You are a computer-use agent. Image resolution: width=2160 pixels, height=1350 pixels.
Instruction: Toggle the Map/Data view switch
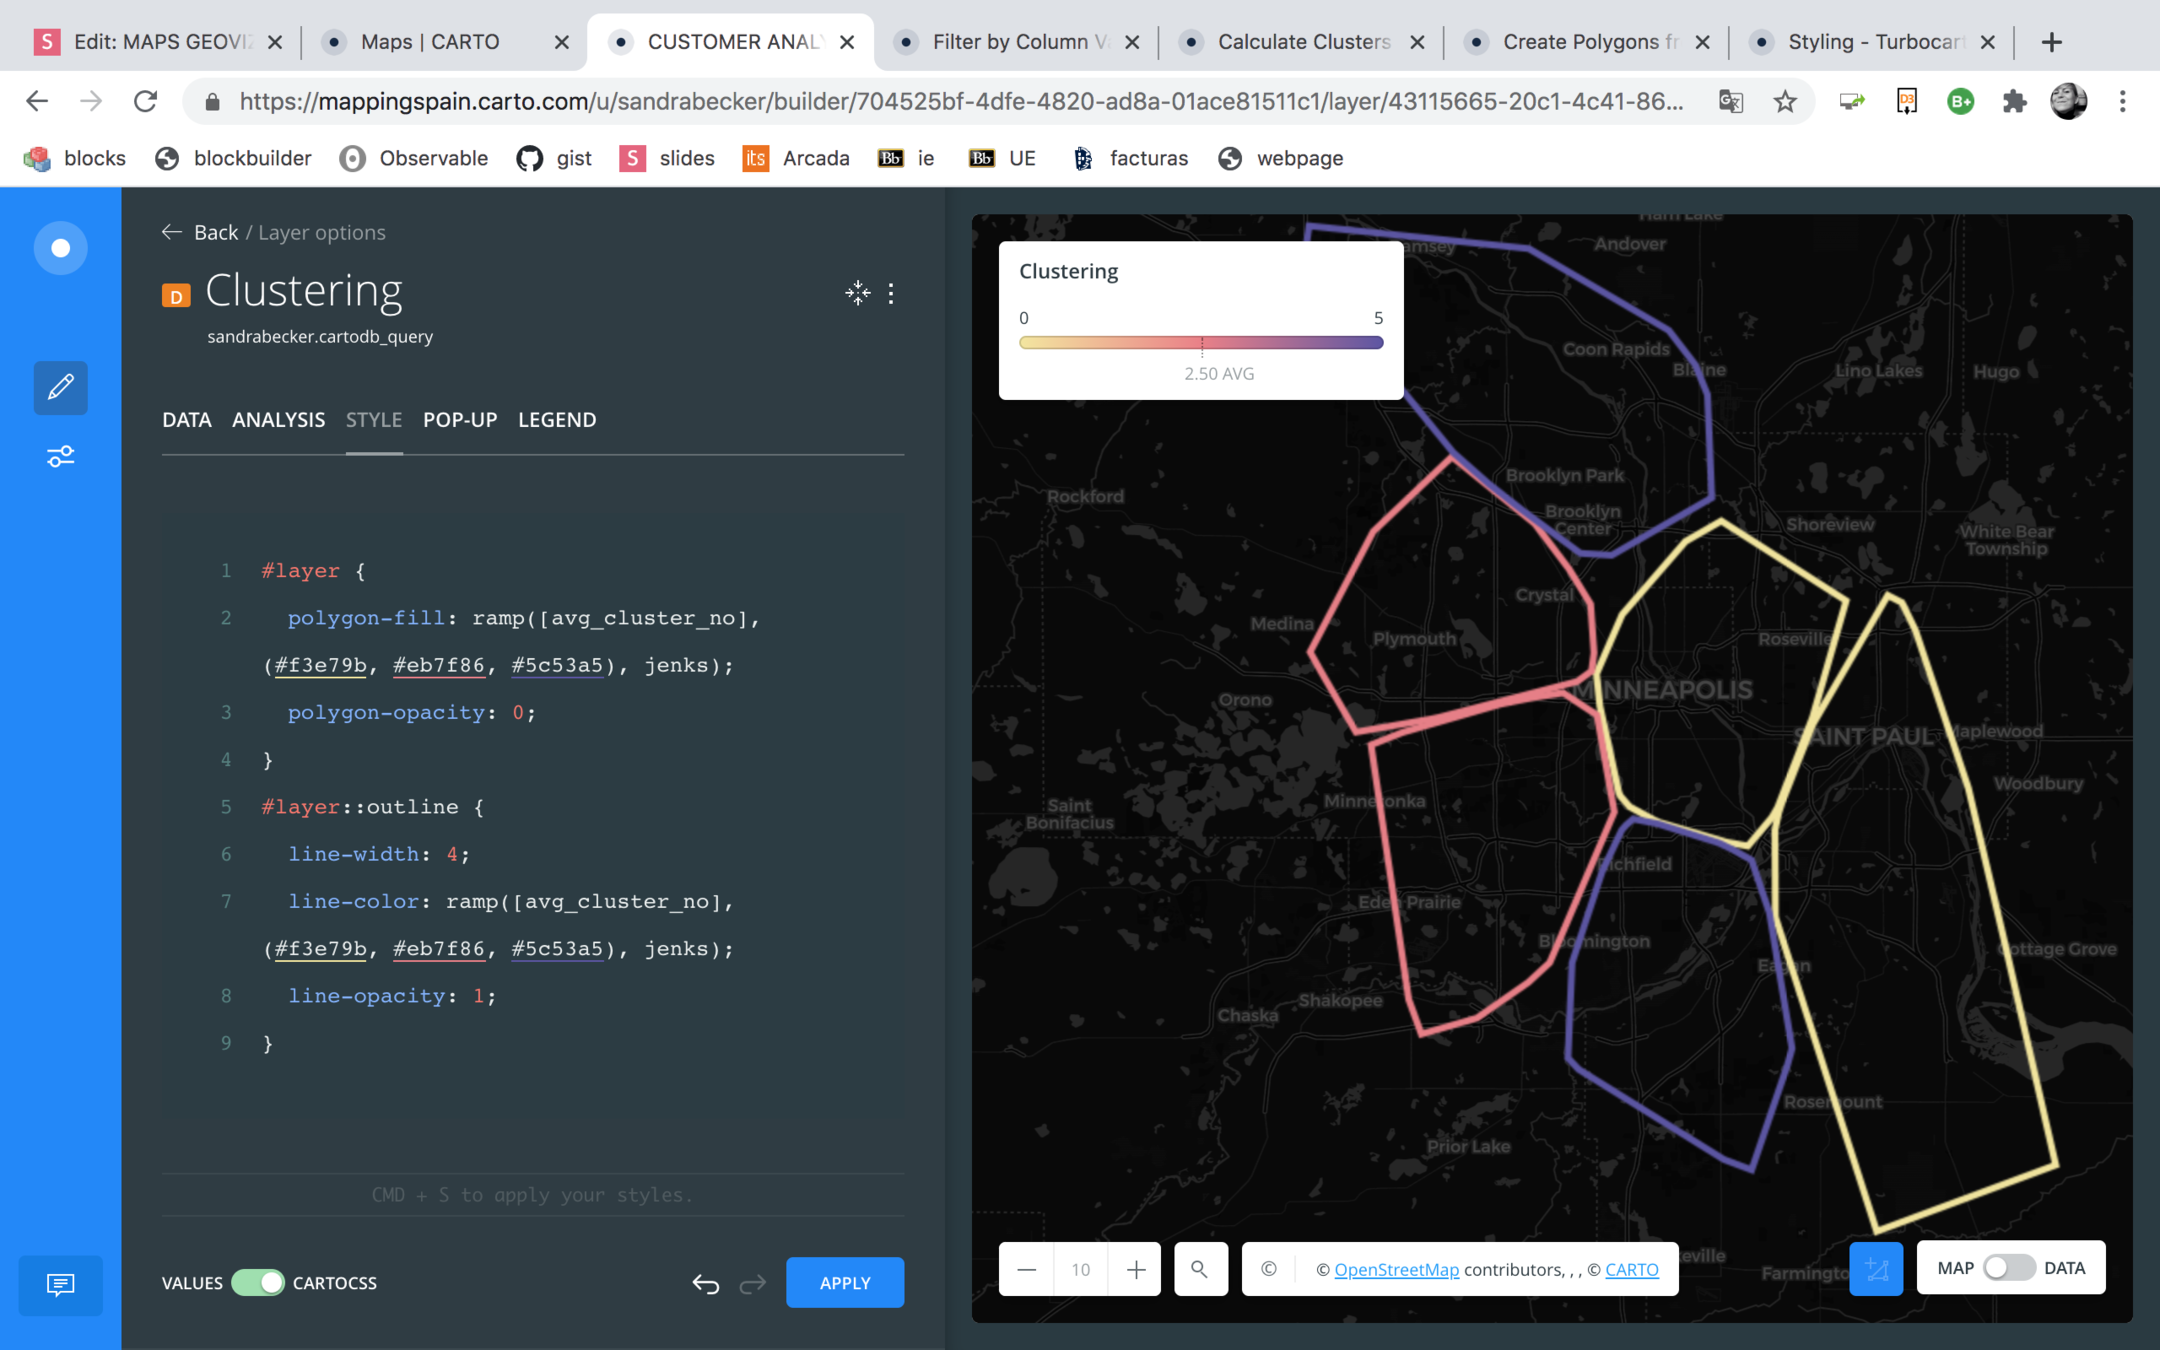pos(2008,1268)
